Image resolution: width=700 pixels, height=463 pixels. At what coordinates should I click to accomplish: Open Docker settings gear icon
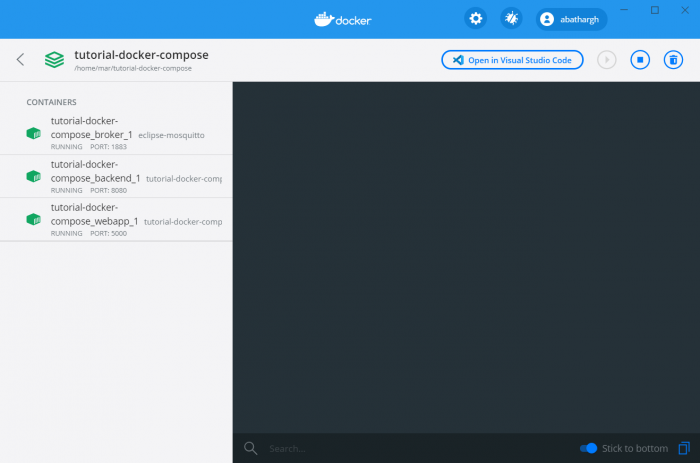coord(476,18)
